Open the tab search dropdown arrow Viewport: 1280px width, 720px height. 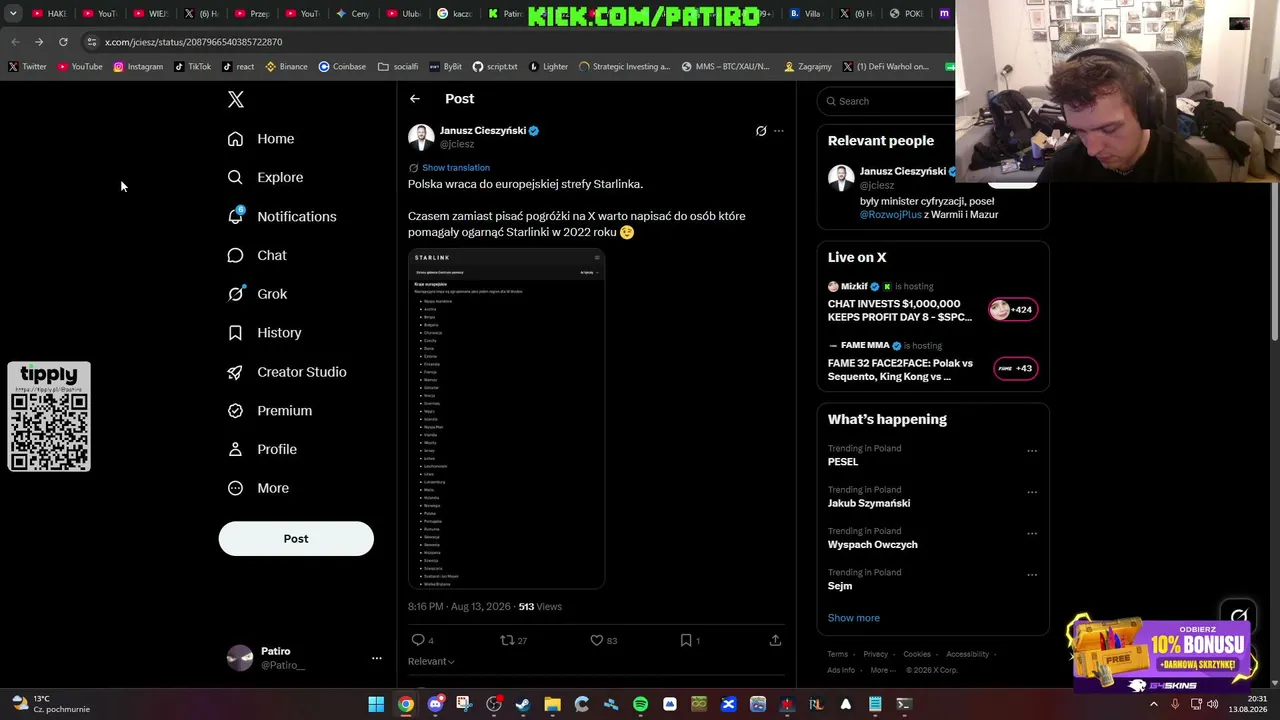coord(13,14)
